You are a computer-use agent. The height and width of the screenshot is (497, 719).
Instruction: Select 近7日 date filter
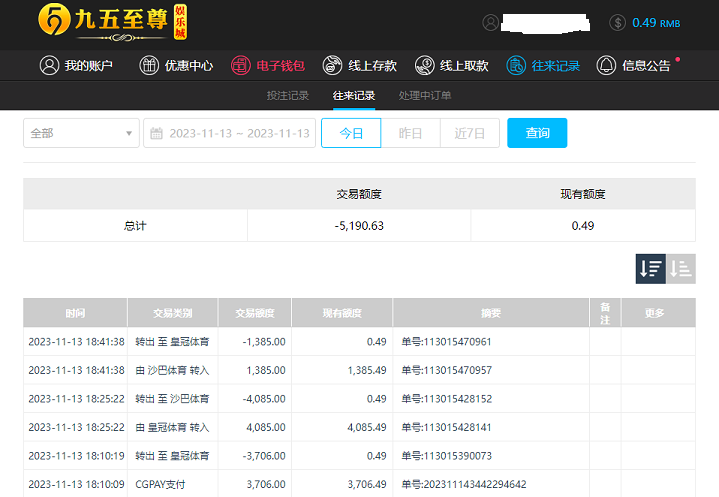[x=469, y=133]
